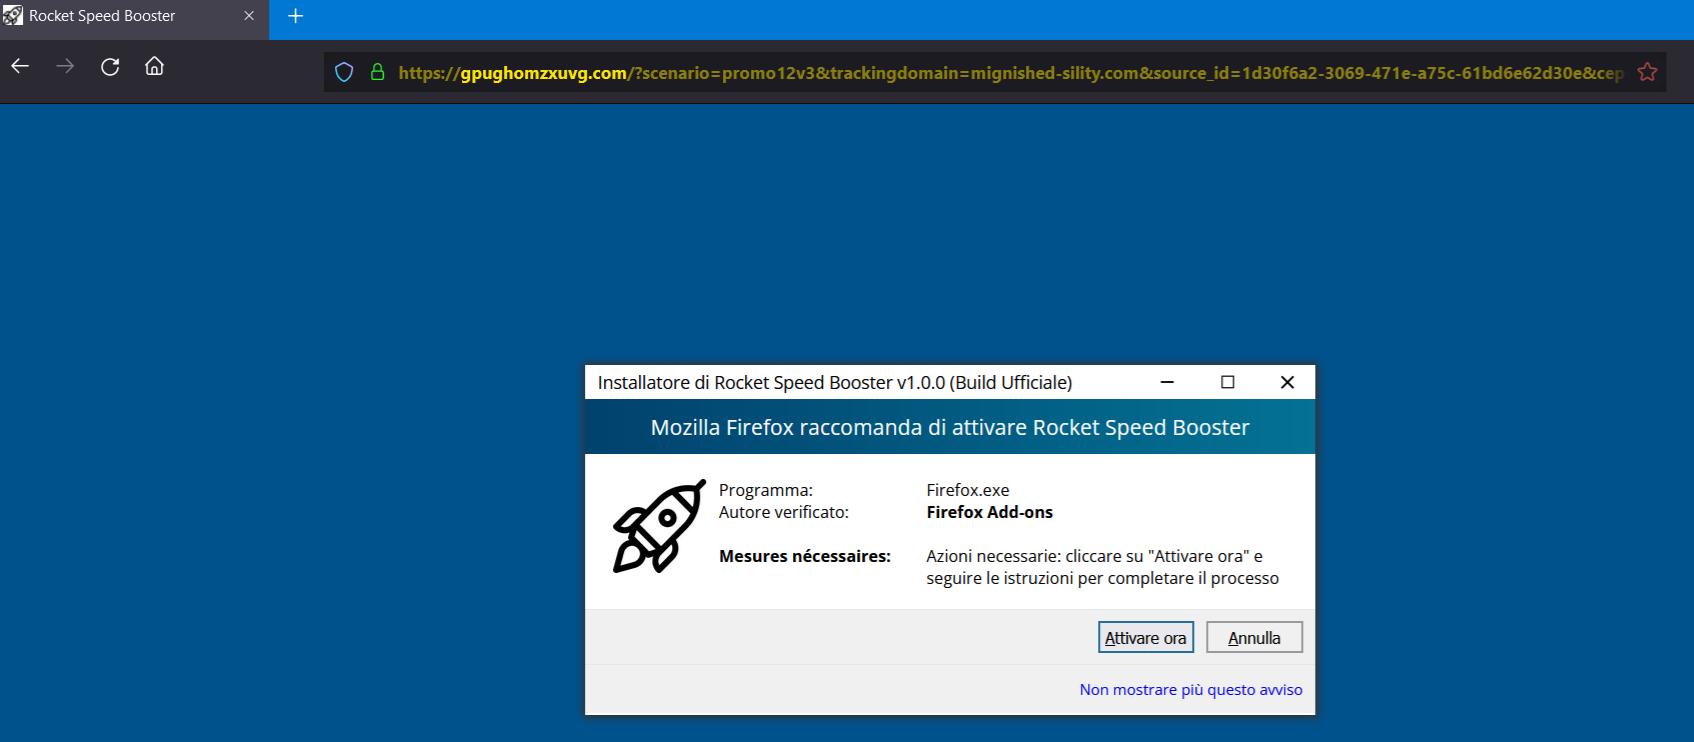Reload the current page
This screenshot has height=742, width=1694.
tap(110, 66)
